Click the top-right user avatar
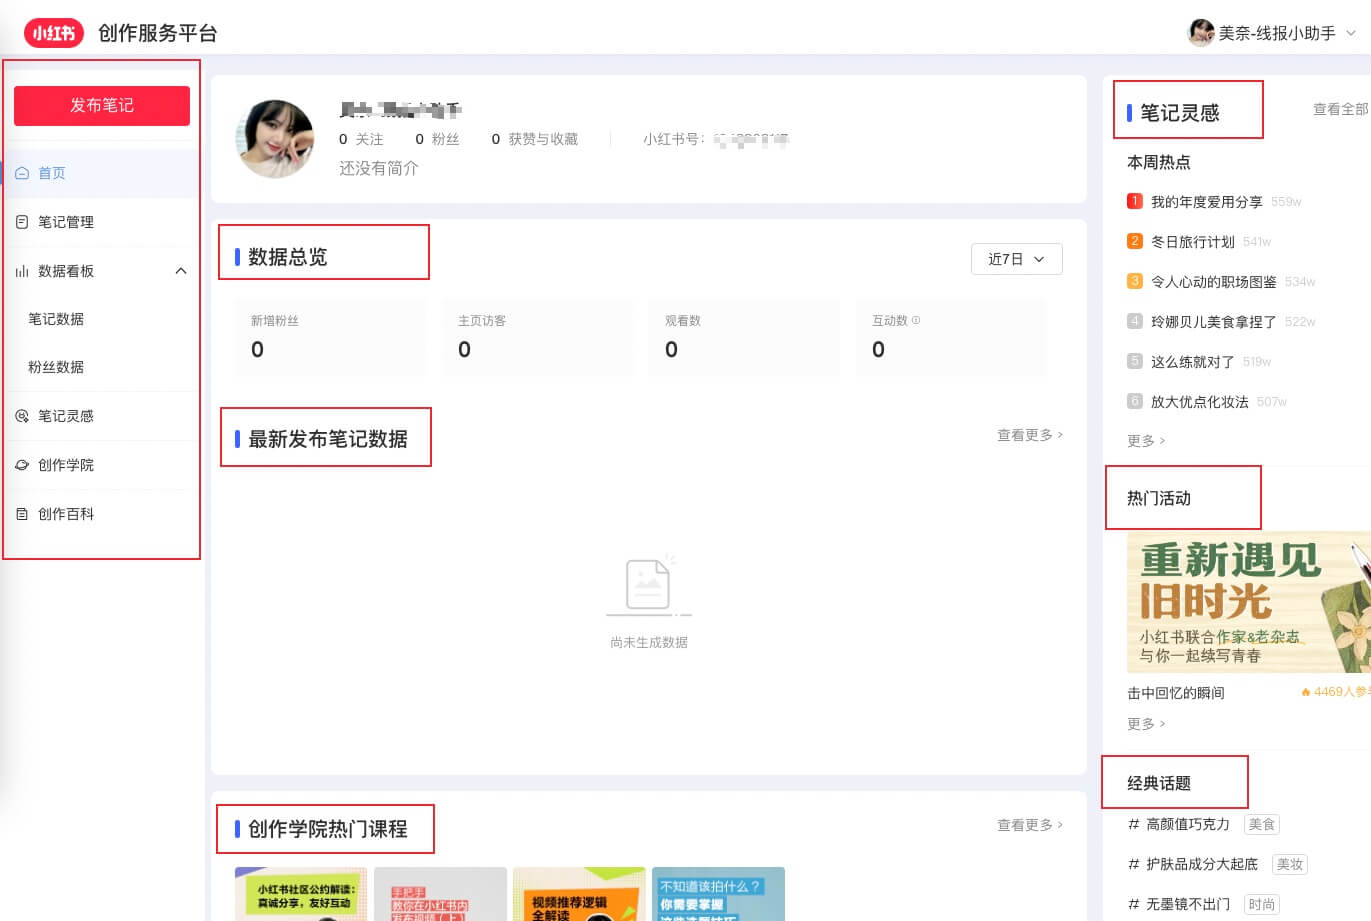The width and height of the screenshot is (1371, 921). 1201,33
